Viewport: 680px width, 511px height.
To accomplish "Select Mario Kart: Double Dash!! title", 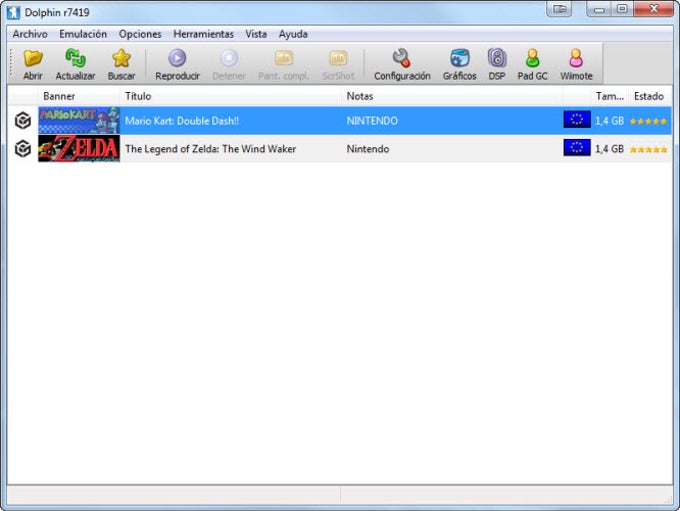I will [182, 121].
